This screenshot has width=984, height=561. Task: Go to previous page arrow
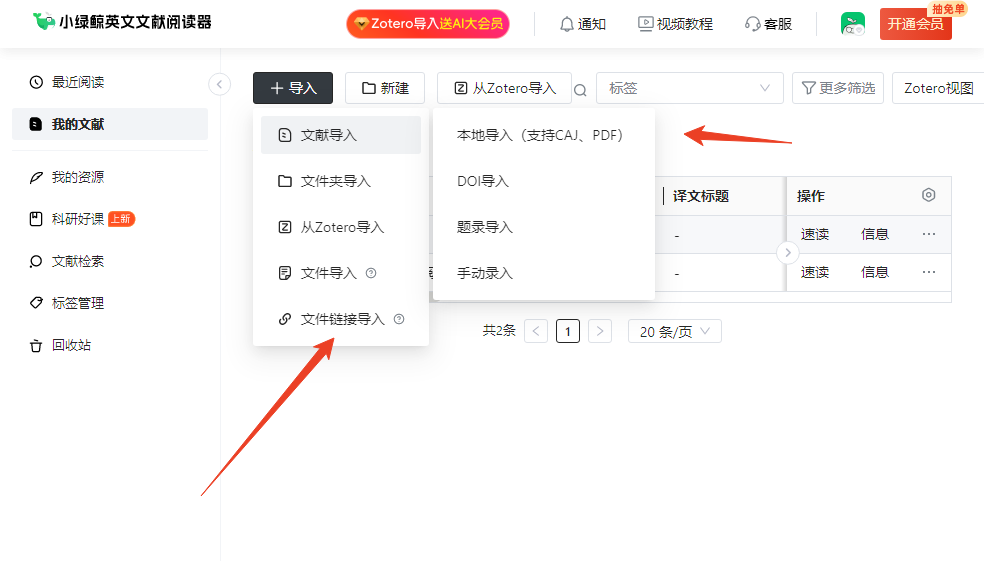(536, 331)
